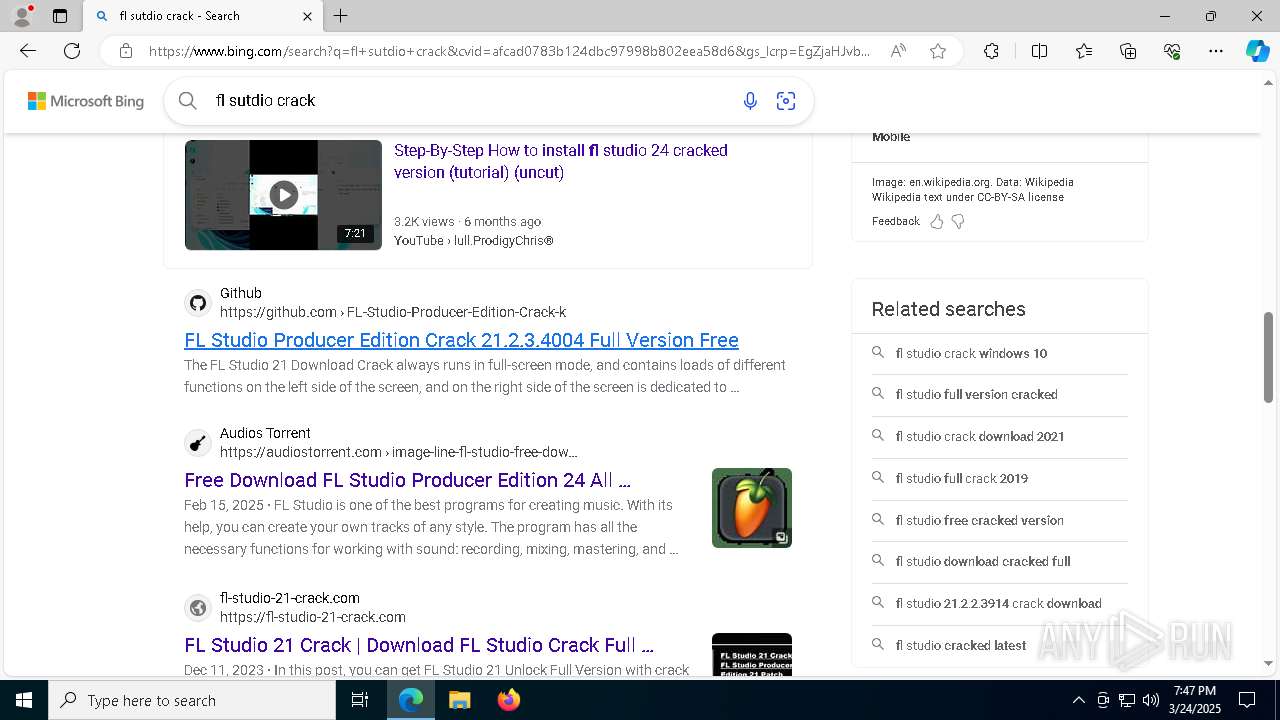Open 'Step-By-Step How to install fl studio 24' link
The width and height of the screenshot is (1280, 720).
[x=561, y=161]
